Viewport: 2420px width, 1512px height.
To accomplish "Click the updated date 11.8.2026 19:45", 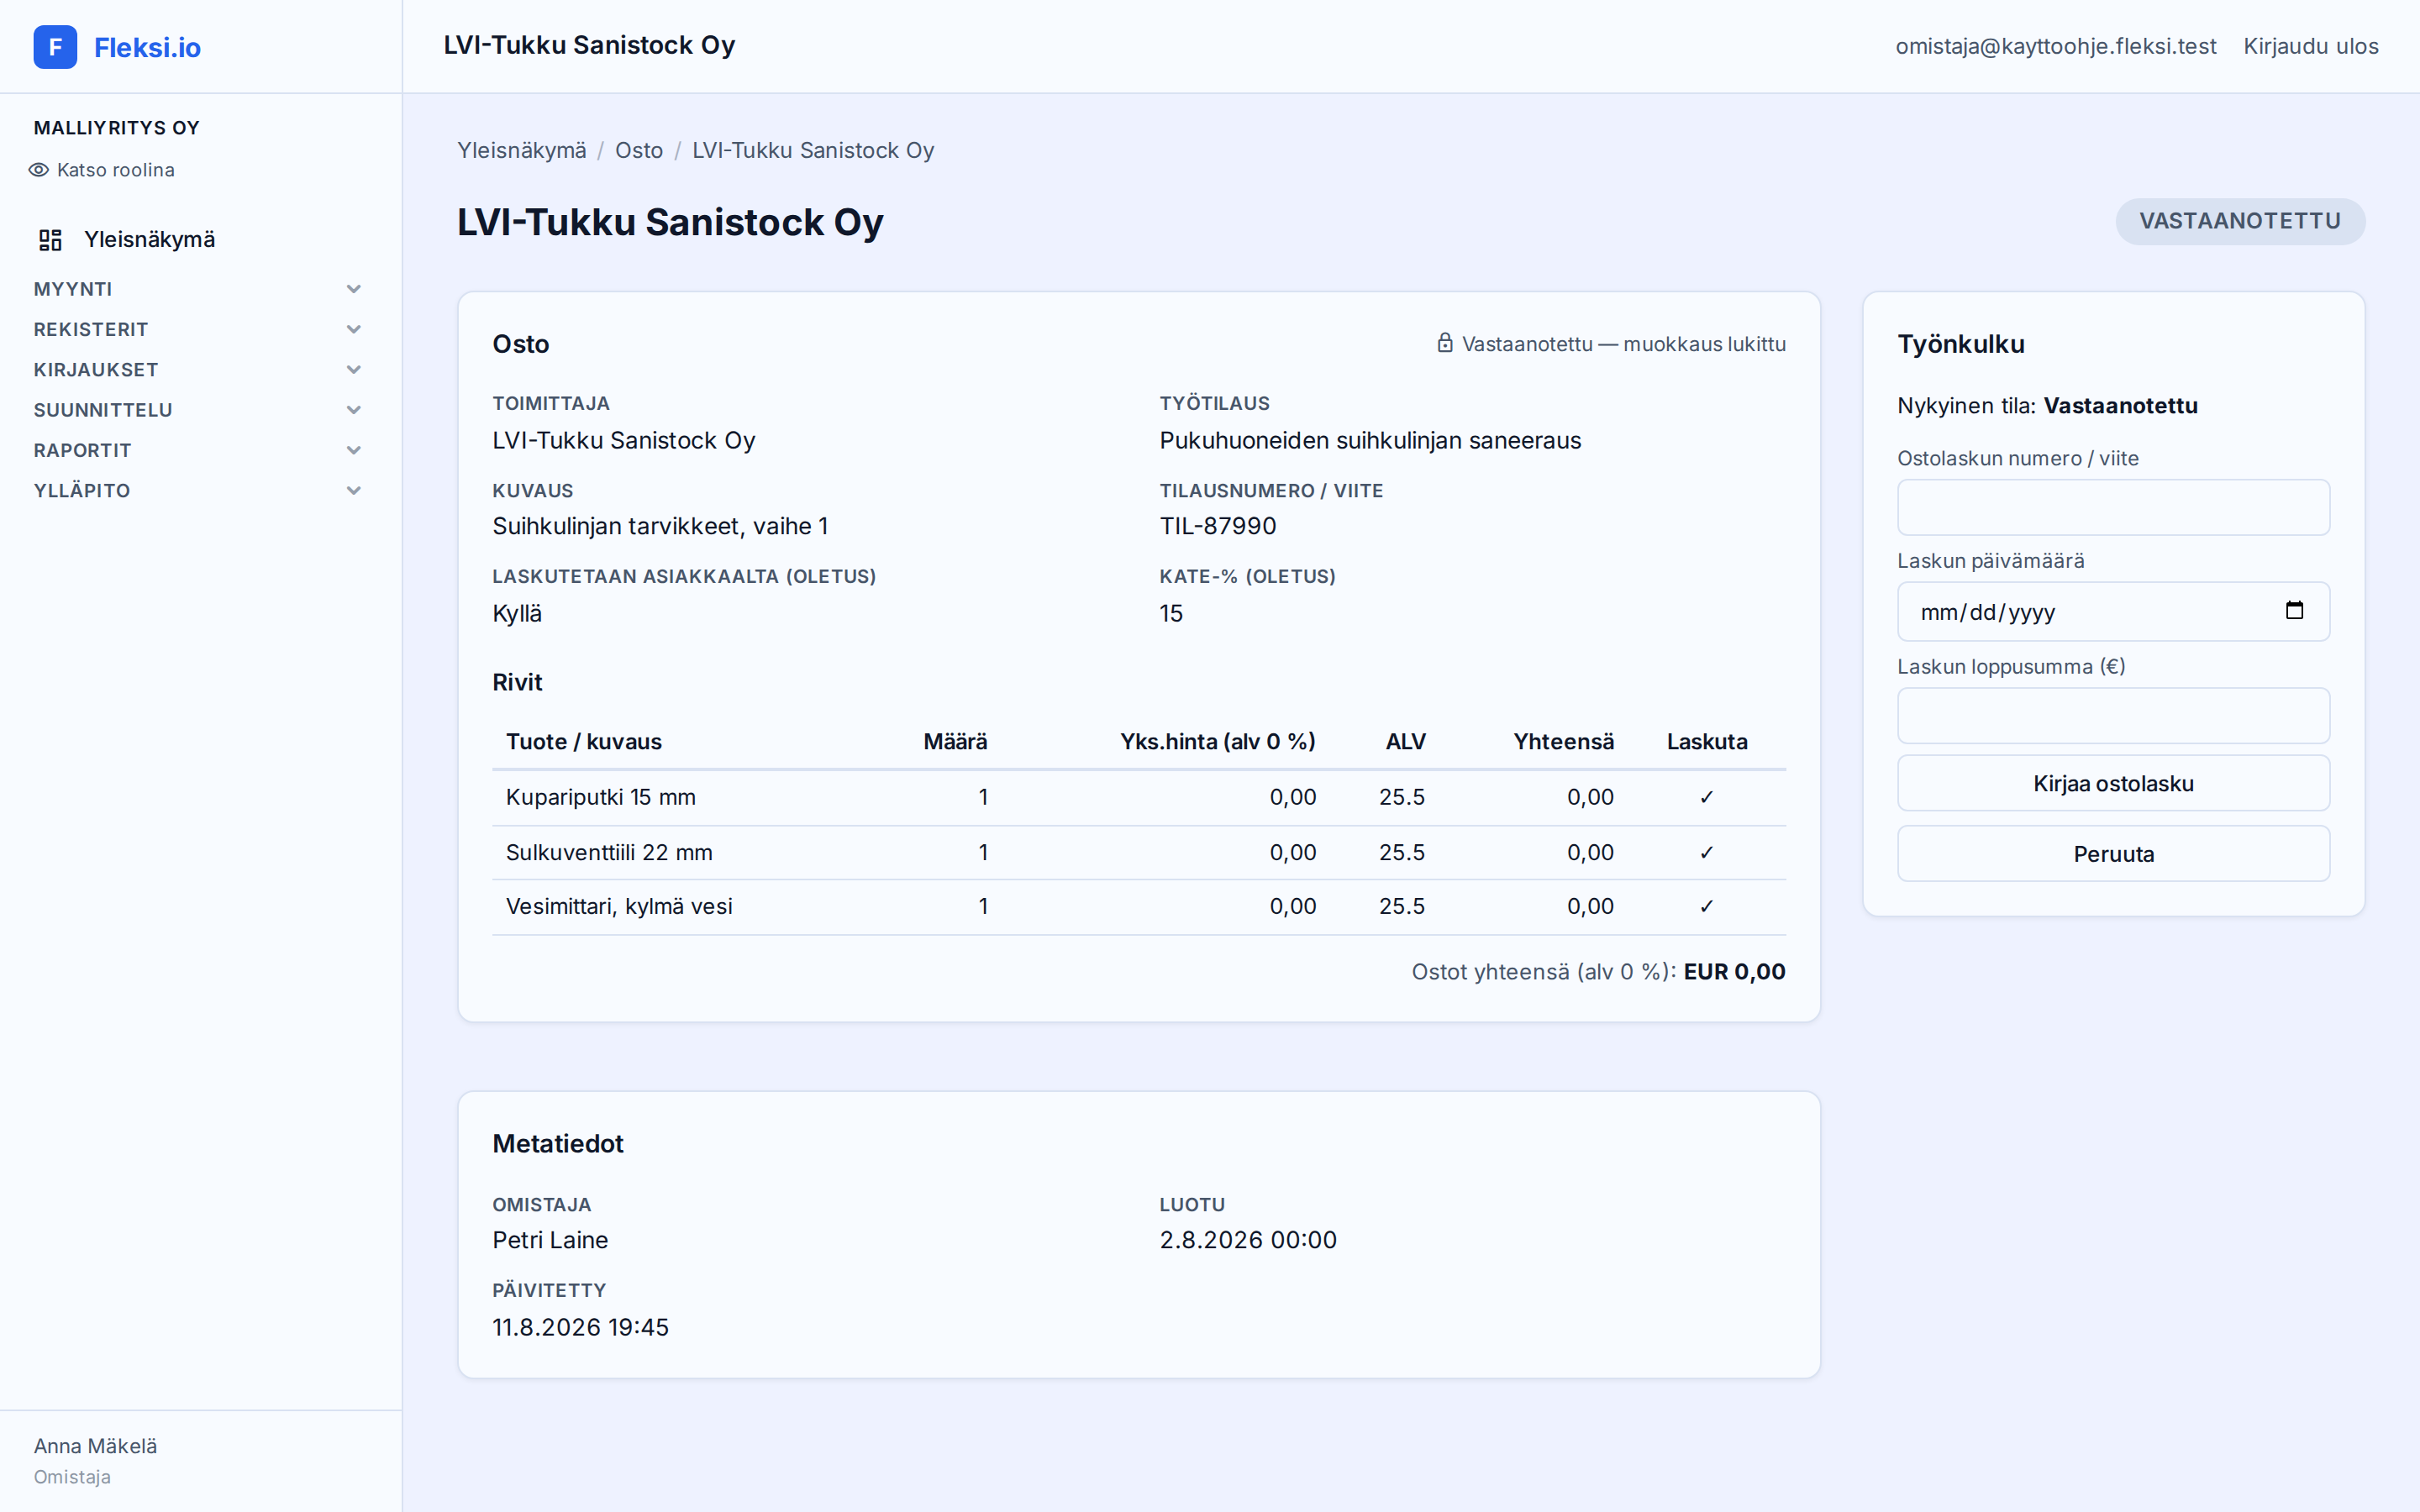I will 580,1327.
